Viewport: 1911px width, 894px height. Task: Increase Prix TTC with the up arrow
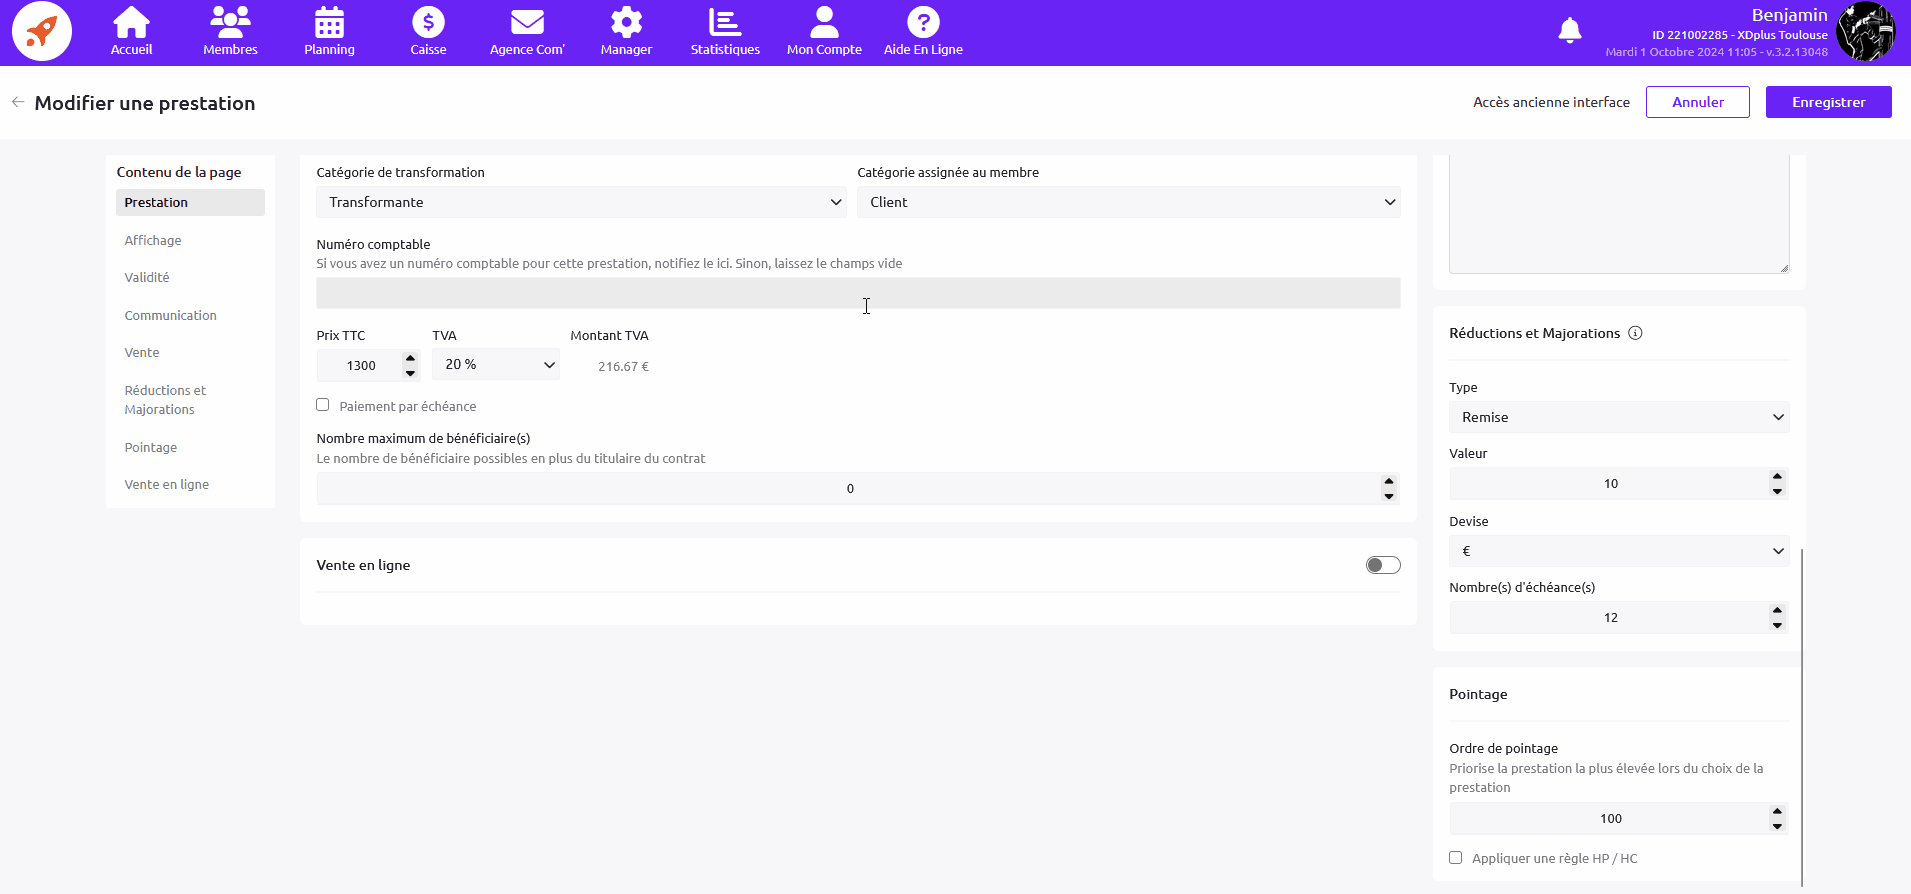pyautogui.click(x=410, y=358)
